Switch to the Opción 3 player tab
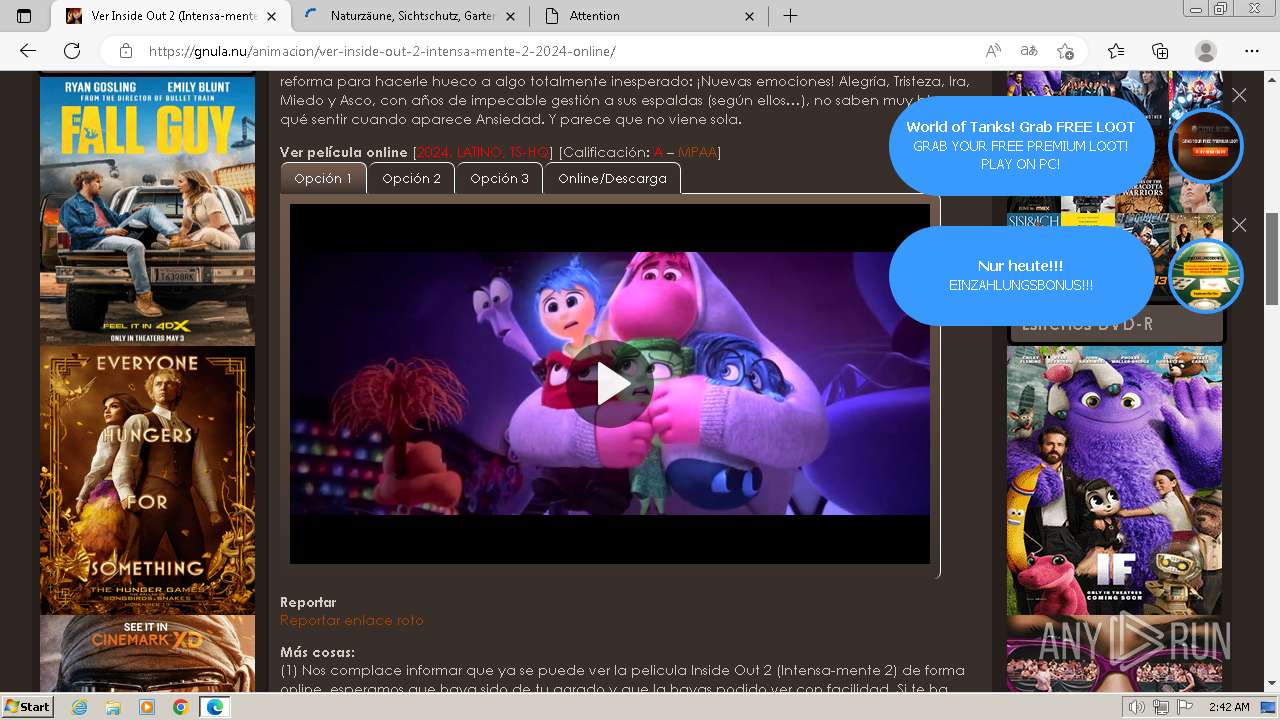 (x=499, y=178)
